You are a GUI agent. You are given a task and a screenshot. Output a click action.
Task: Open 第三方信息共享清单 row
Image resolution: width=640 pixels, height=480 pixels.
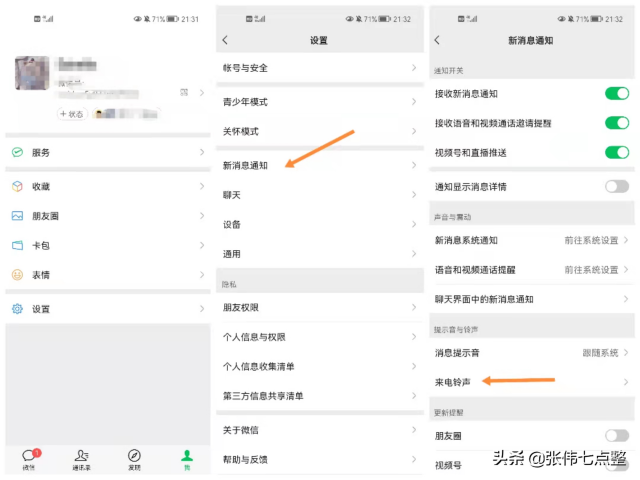pyautogui.click(x=320, y=396)
